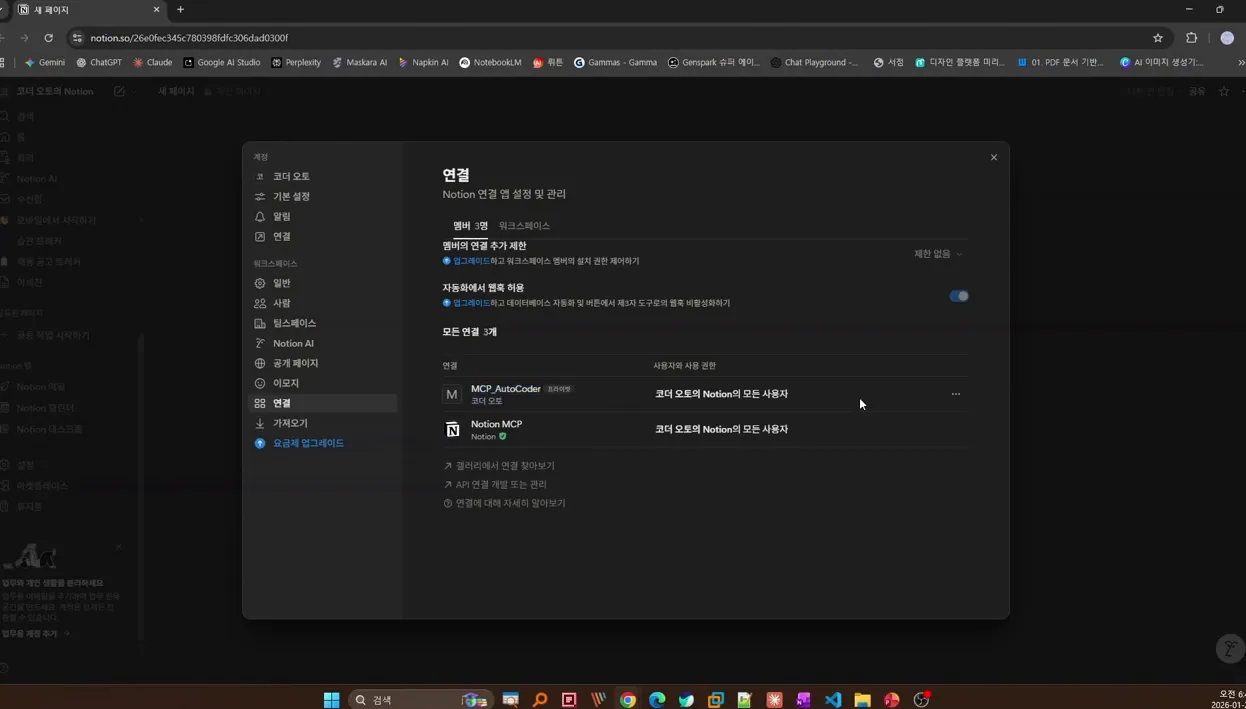Open Windows Start menu
This screenshot has height=709, width=1246.
click(331, 700)
